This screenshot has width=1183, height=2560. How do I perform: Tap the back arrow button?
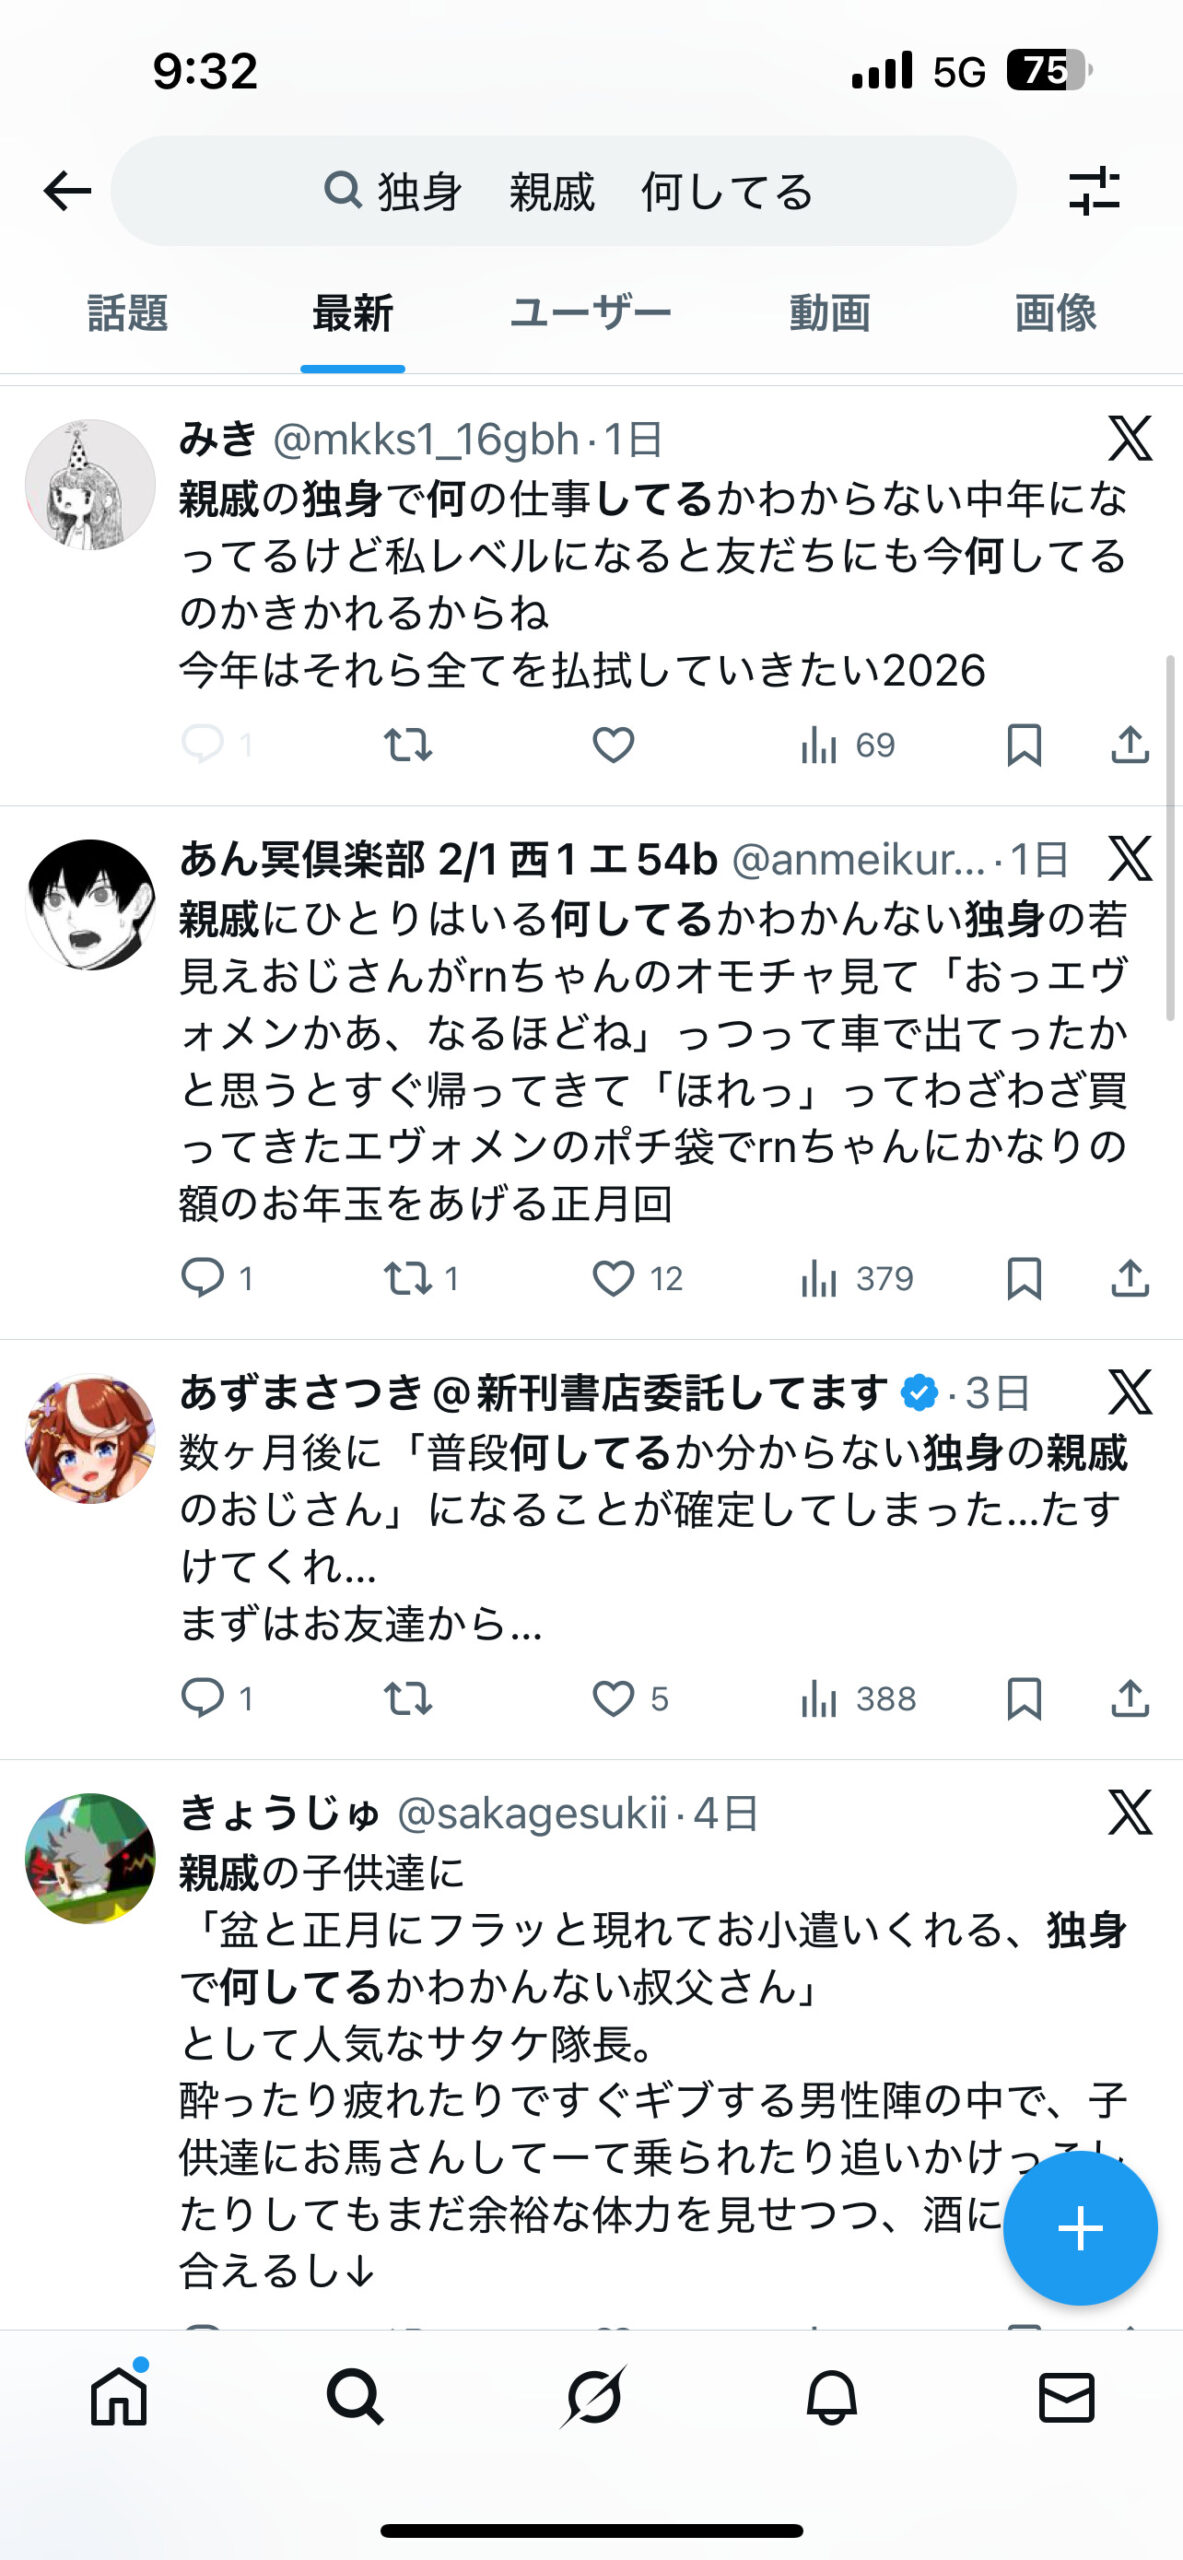[67, 191]
